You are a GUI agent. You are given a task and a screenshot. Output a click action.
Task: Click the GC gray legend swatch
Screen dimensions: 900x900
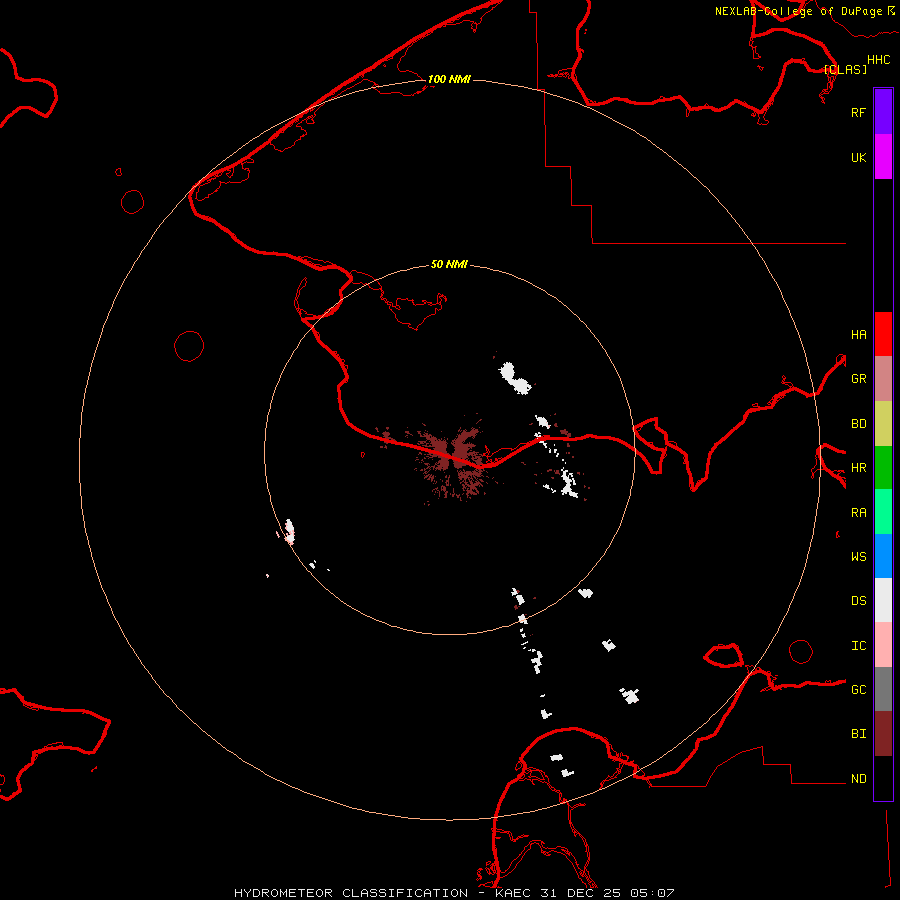tap(883, 689)
